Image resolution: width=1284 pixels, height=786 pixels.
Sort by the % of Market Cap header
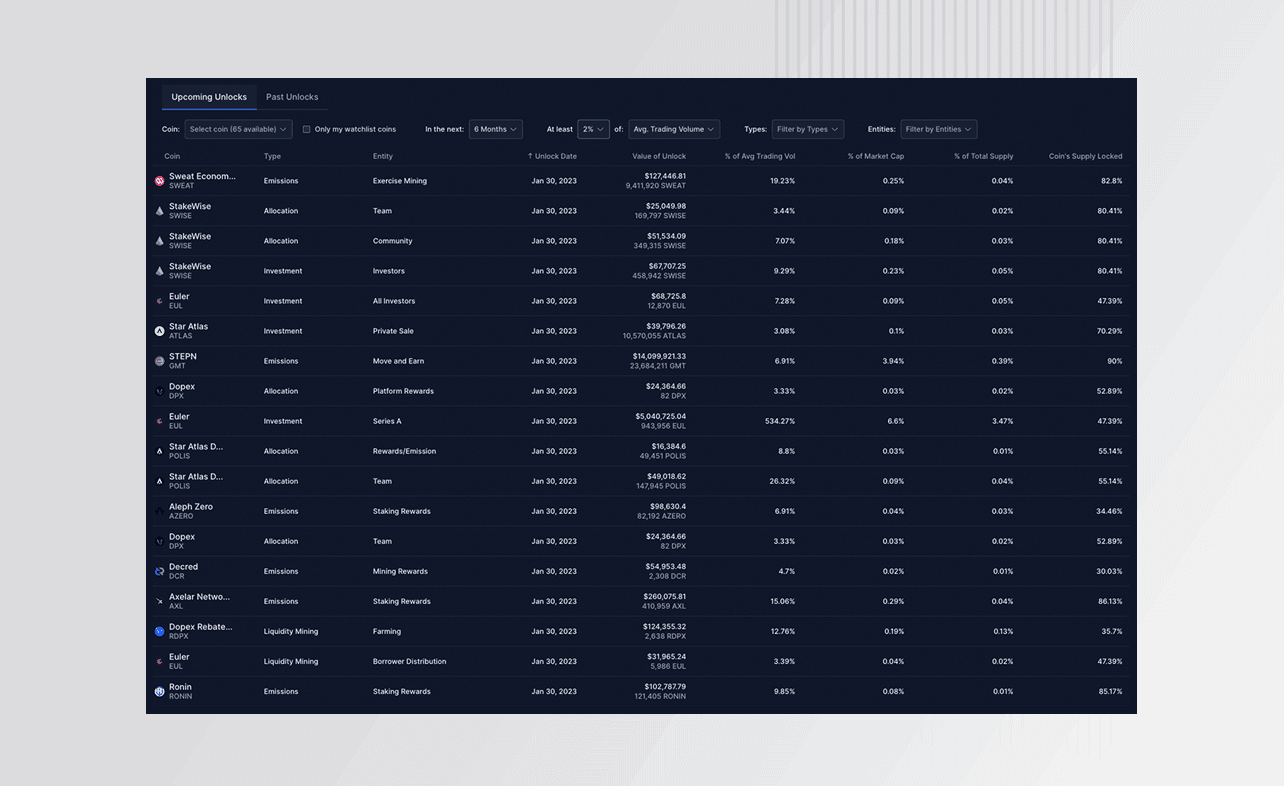point(876,156)
